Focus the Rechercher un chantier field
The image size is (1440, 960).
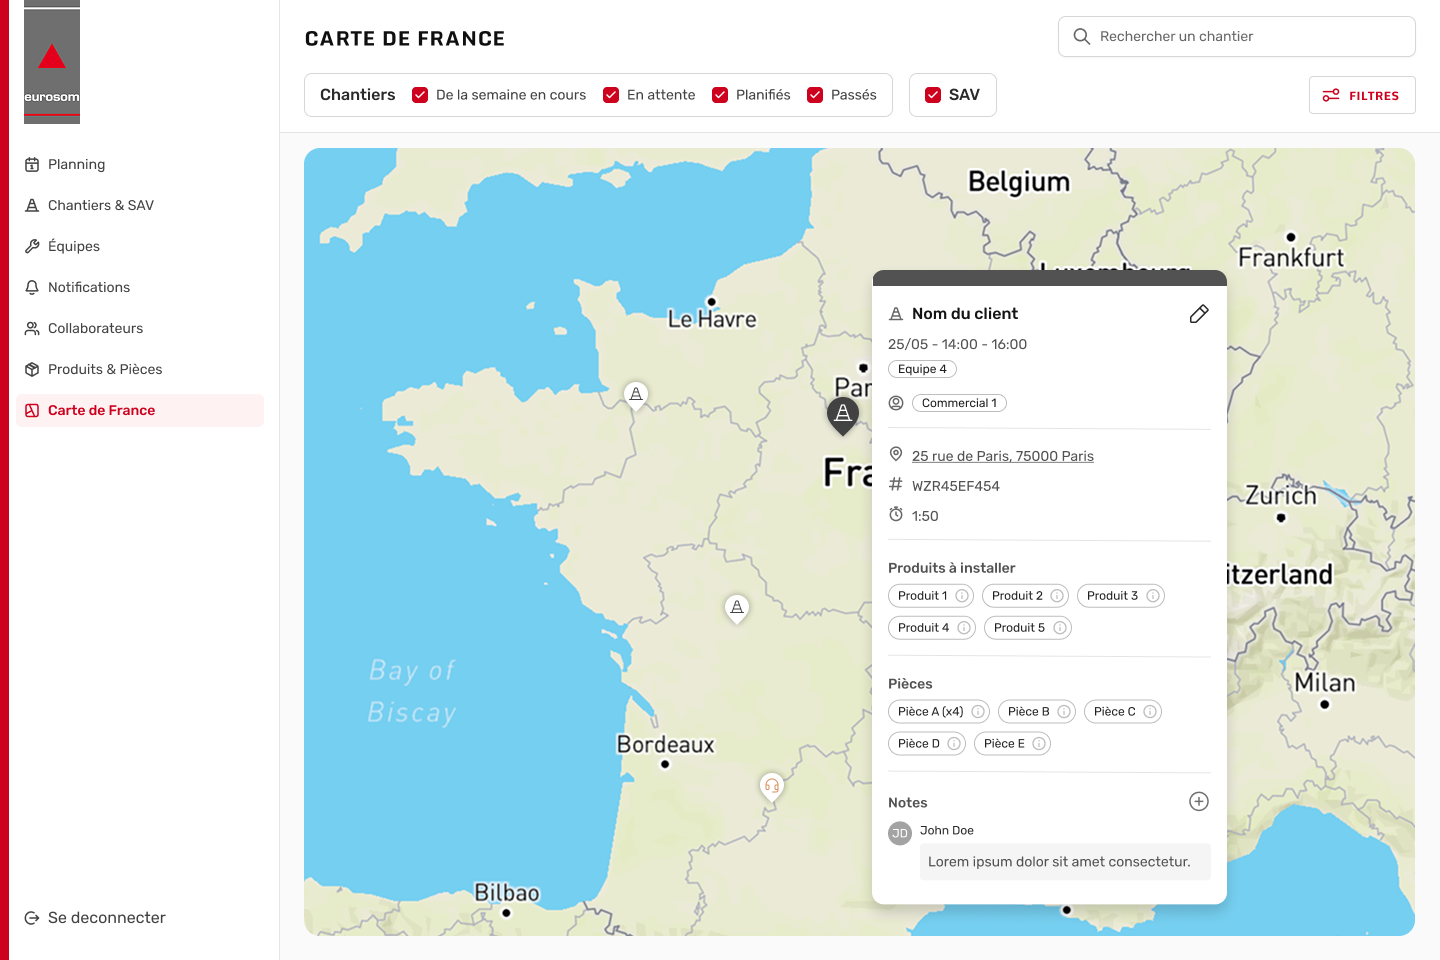click(1237, 36)
